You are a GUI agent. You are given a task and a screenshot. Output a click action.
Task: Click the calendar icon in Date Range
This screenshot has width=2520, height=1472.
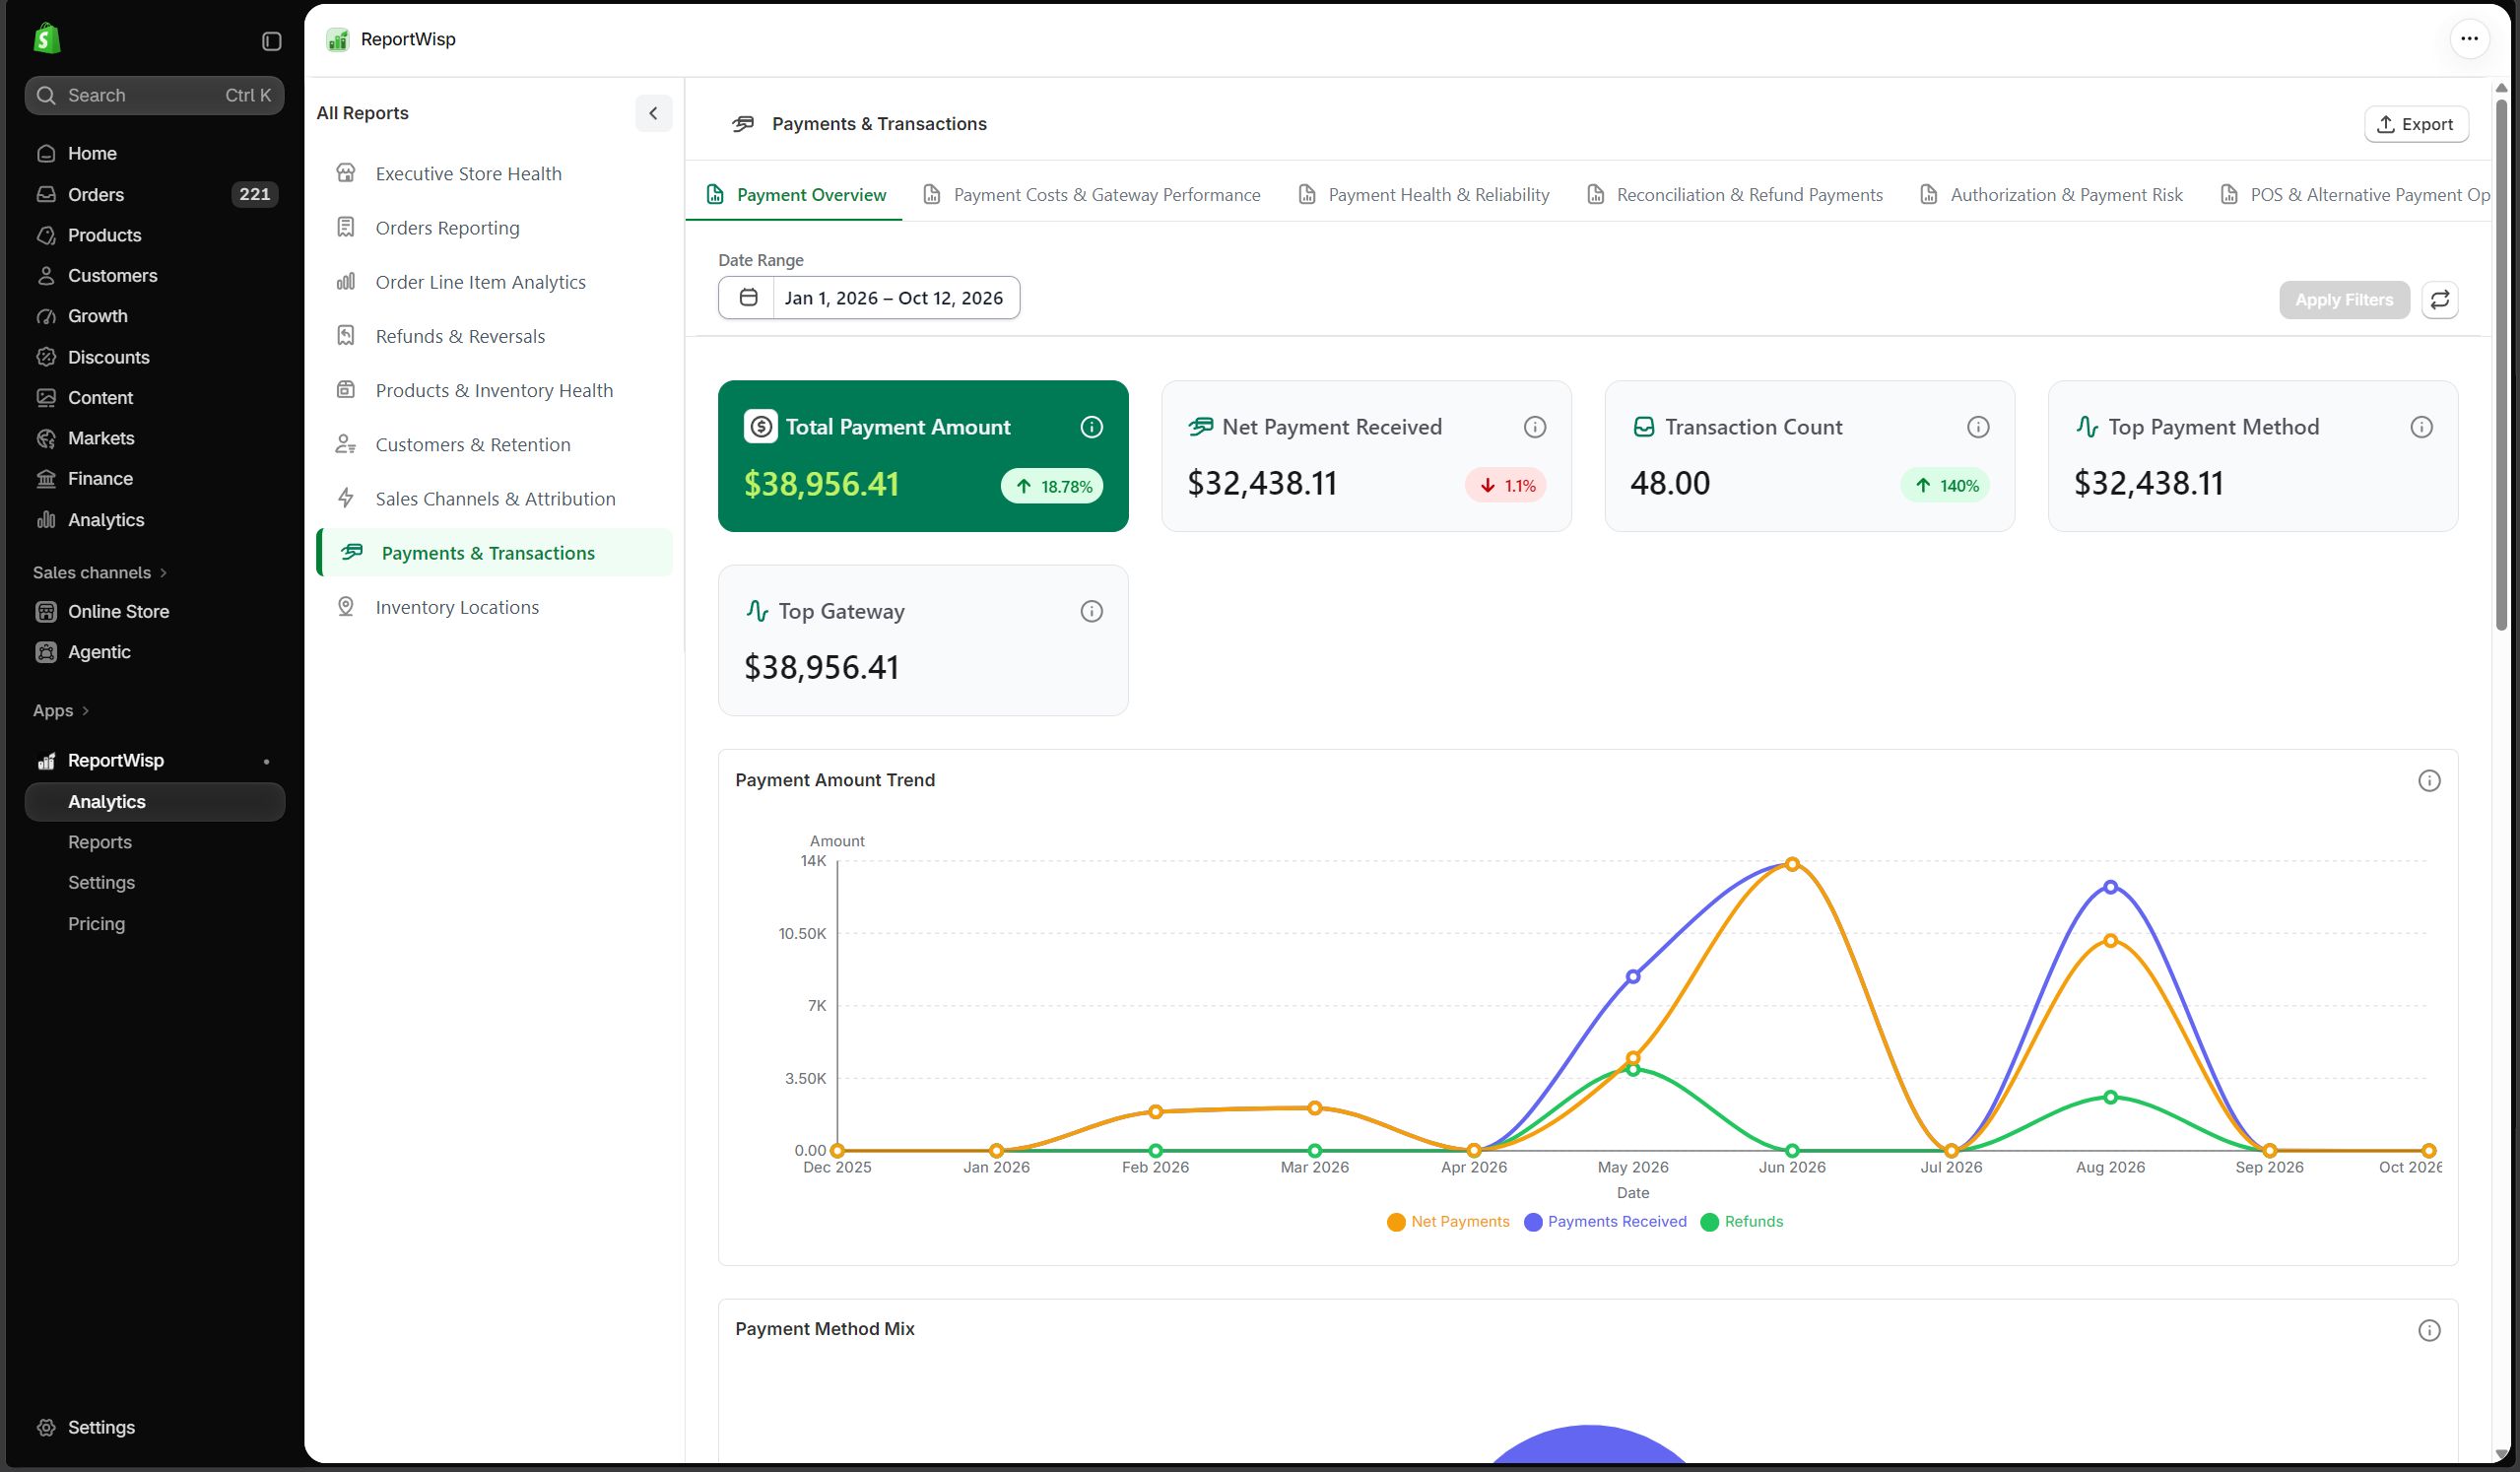[748, 298]
